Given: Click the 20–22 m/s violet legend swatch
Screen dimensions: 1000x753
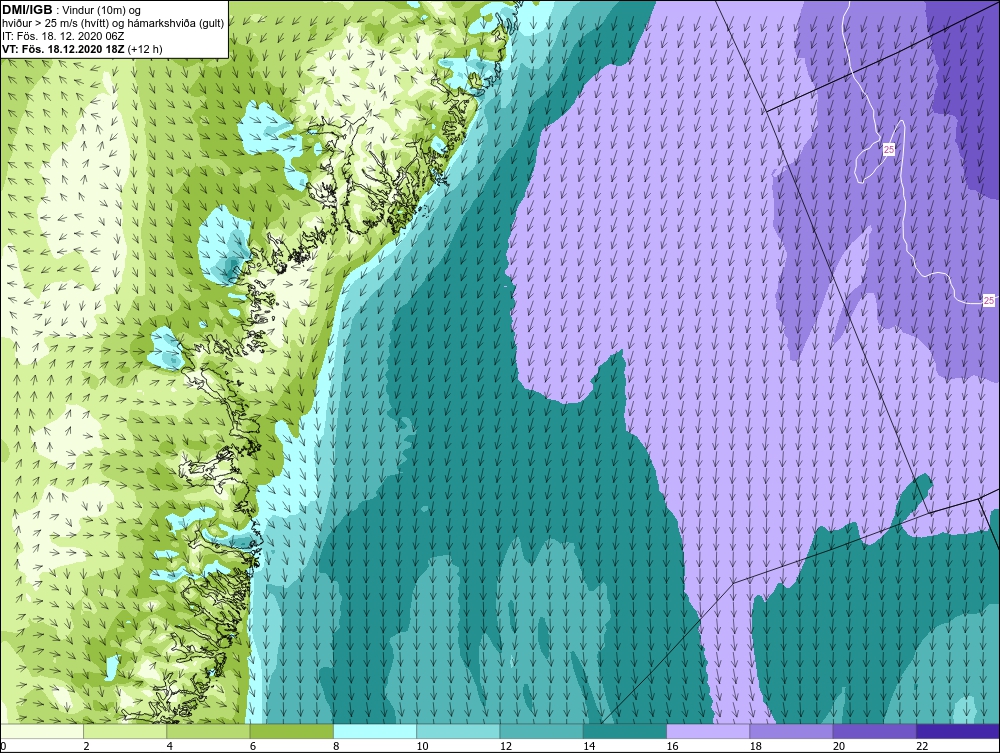Looking at the screenshot, I should point(875,731).
